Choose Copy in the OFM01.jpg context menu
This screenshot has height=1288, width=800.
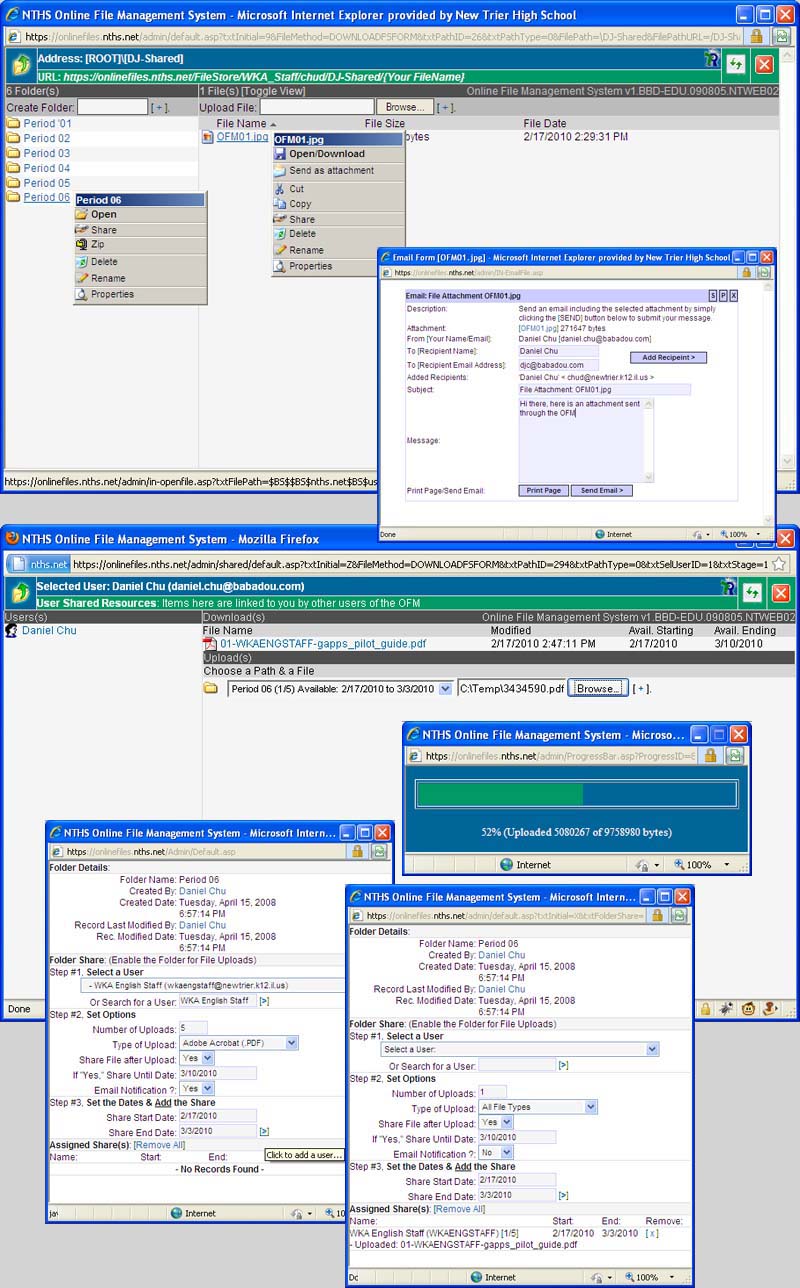coord(339,204)
